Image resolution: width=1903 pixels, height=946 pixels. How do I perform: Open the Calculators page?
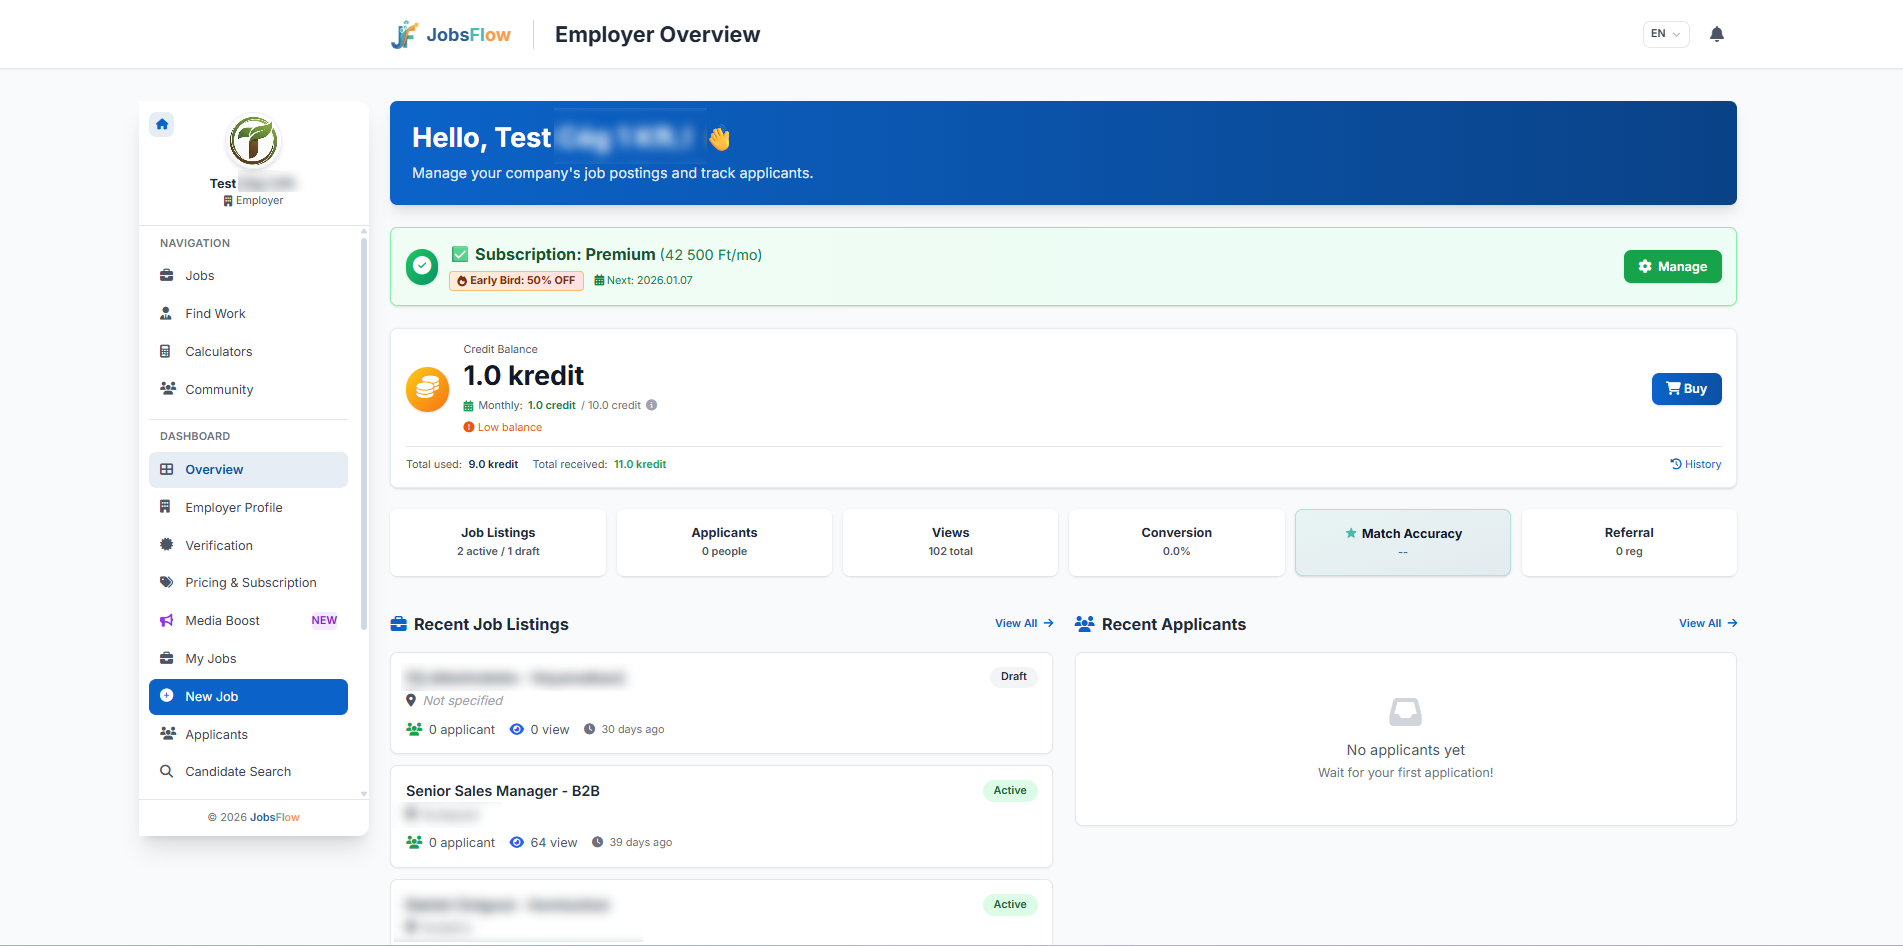pos(218,351)
